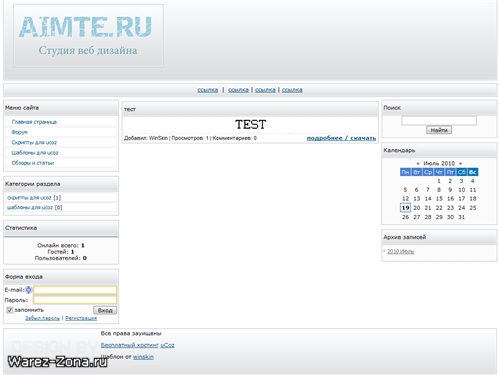Open подробнее / скачать link
This screenshot has width=500, height=375.
[x=341, y=138]
